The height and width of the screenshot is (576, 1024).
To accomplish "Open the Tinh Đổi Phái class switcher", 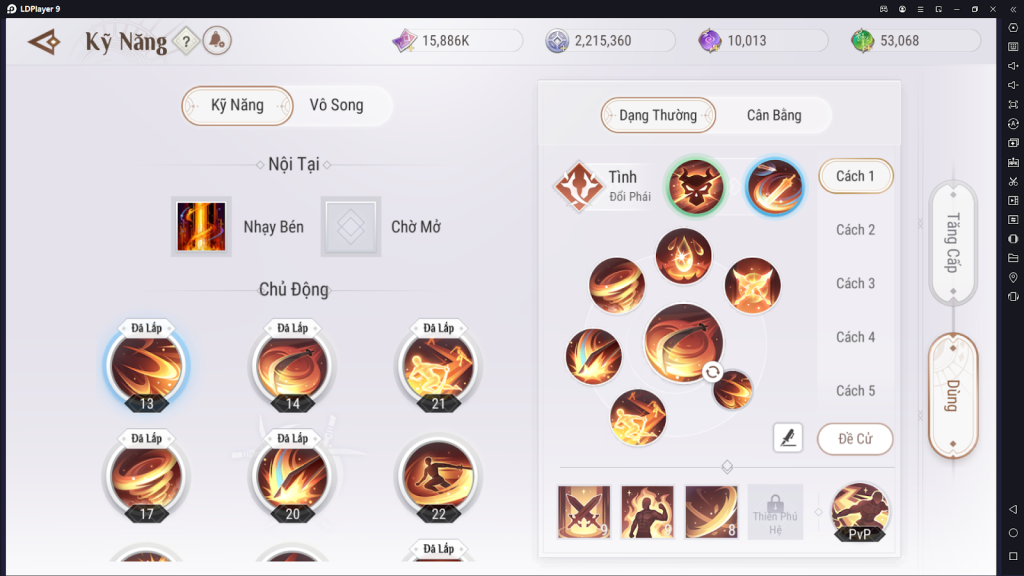I will pos(604,186).
